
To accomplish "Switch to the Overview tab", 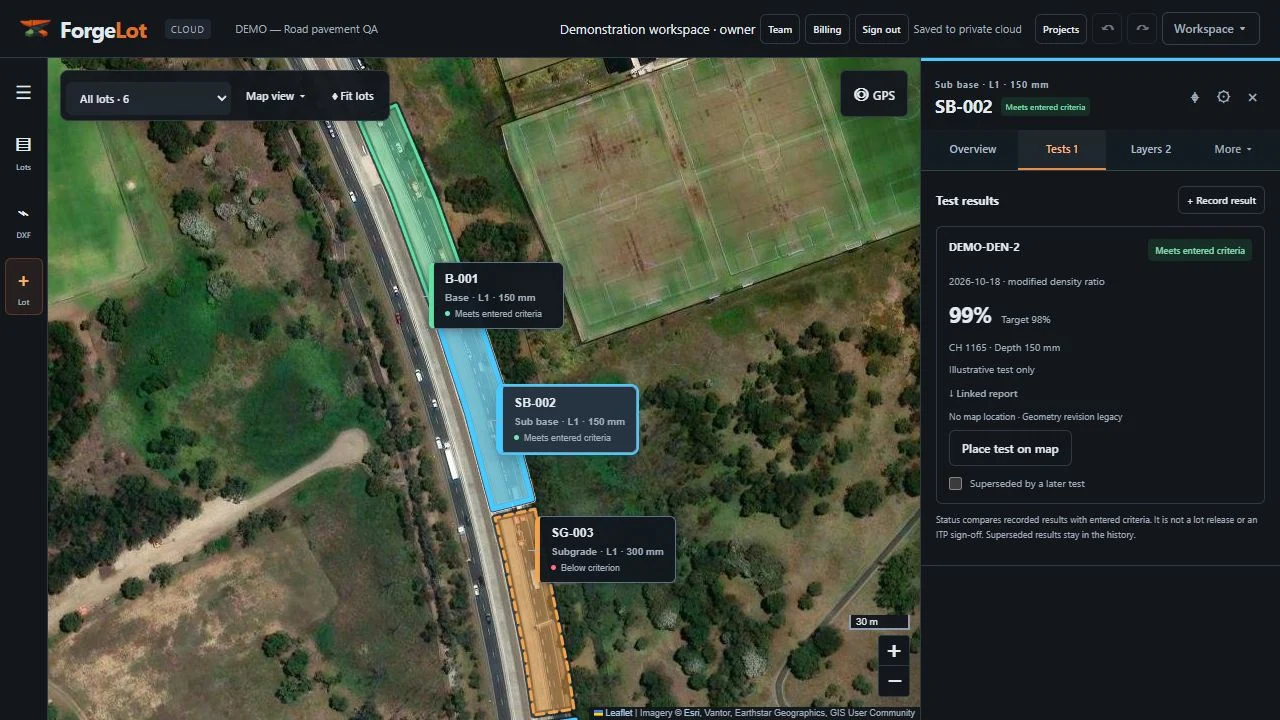I will (x=972, y=149).
